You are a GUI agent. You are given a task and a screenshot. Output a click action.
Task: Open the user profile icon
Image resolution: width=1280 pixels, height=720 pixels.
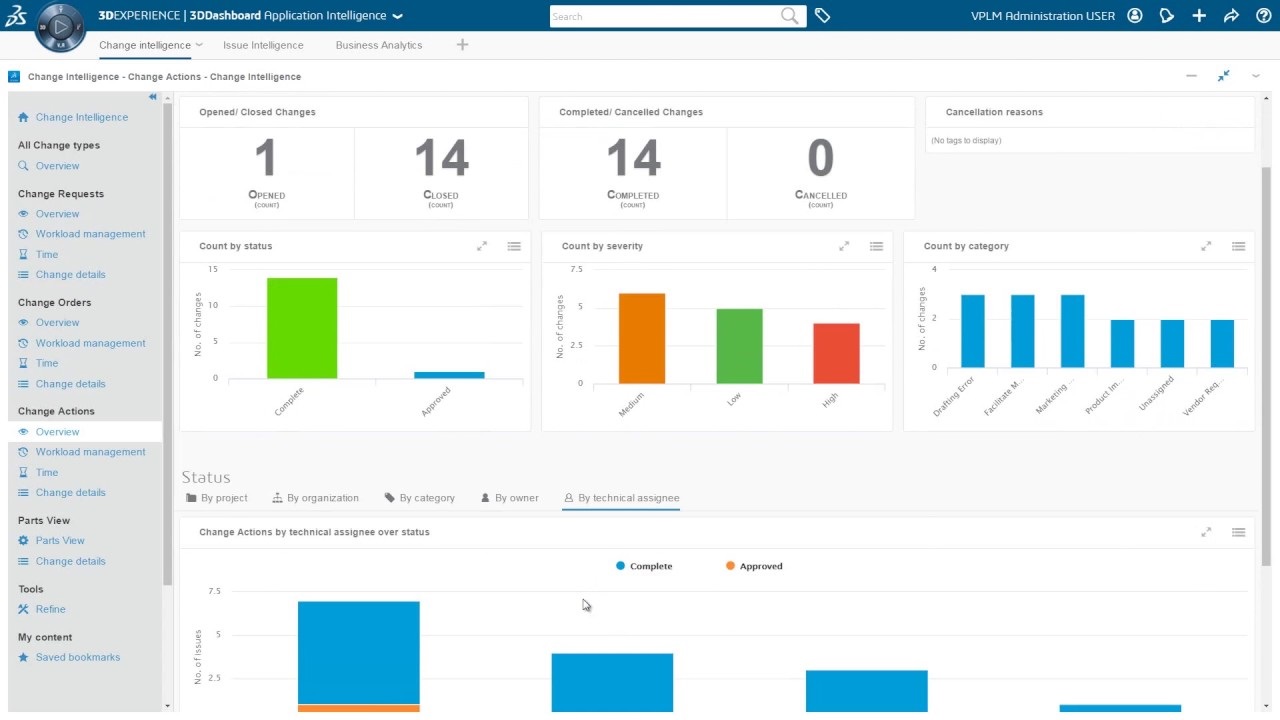(x=1135, y=16)
